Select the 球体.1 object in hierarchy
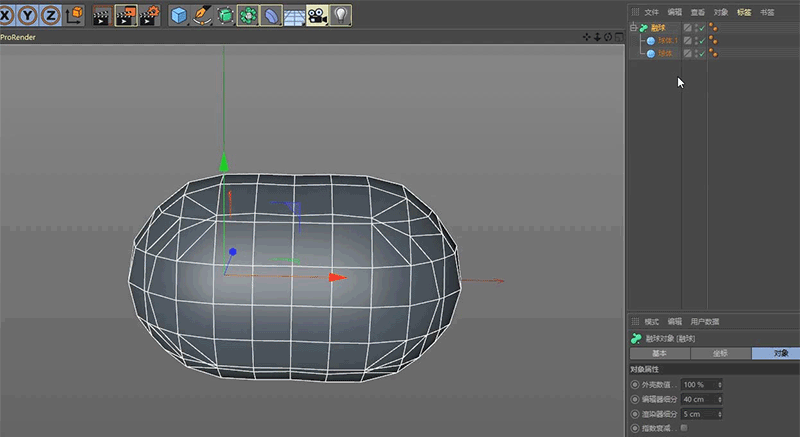The image size is (800, 437). [668, 41]
